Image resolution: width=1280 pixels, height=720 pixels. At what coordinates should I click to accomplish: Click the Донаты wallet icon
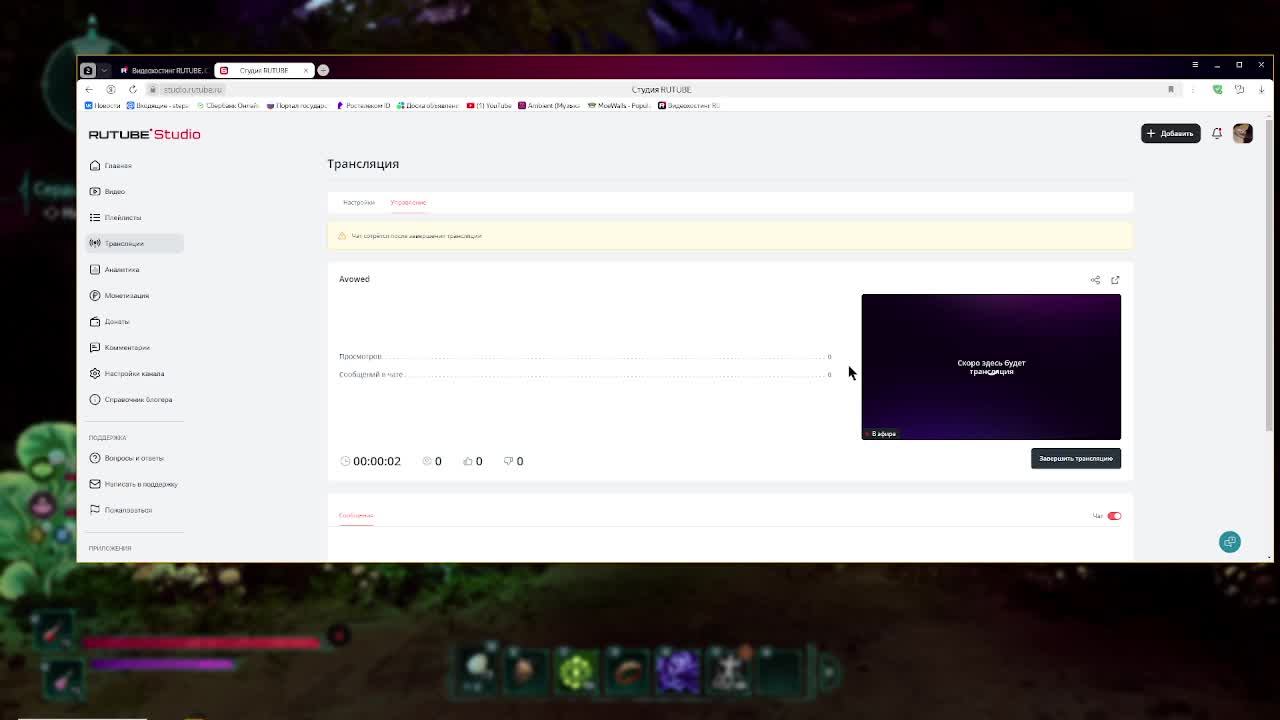[x=95, y=321]
